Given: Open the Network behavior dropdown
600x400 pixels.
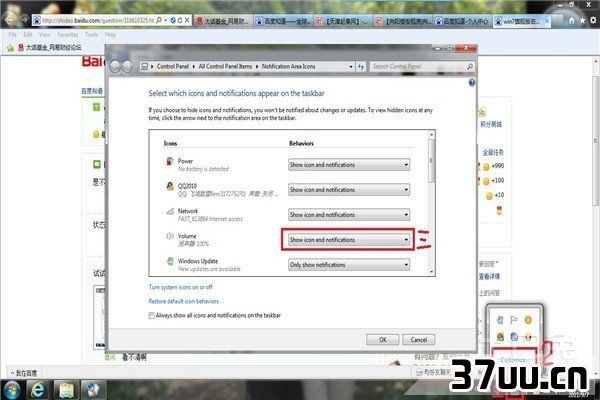Looking at the screenshot, I should 349,214.
